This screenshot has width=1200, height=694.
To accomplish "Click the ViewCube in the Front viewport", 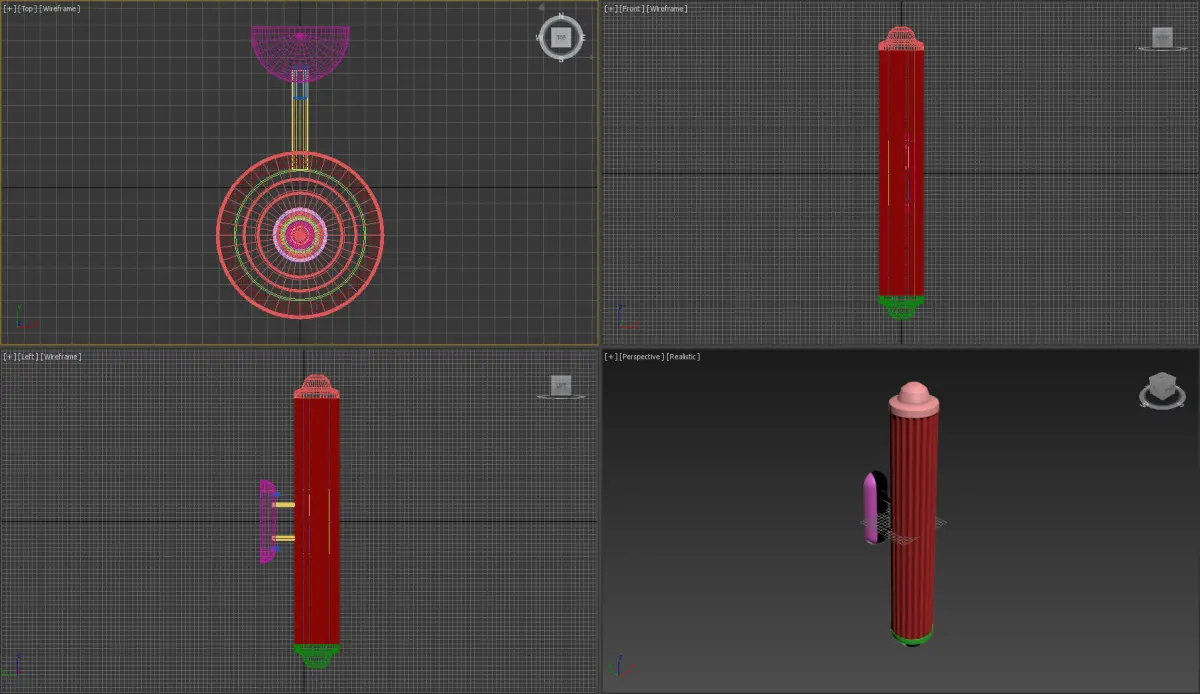I will 1162,37.
